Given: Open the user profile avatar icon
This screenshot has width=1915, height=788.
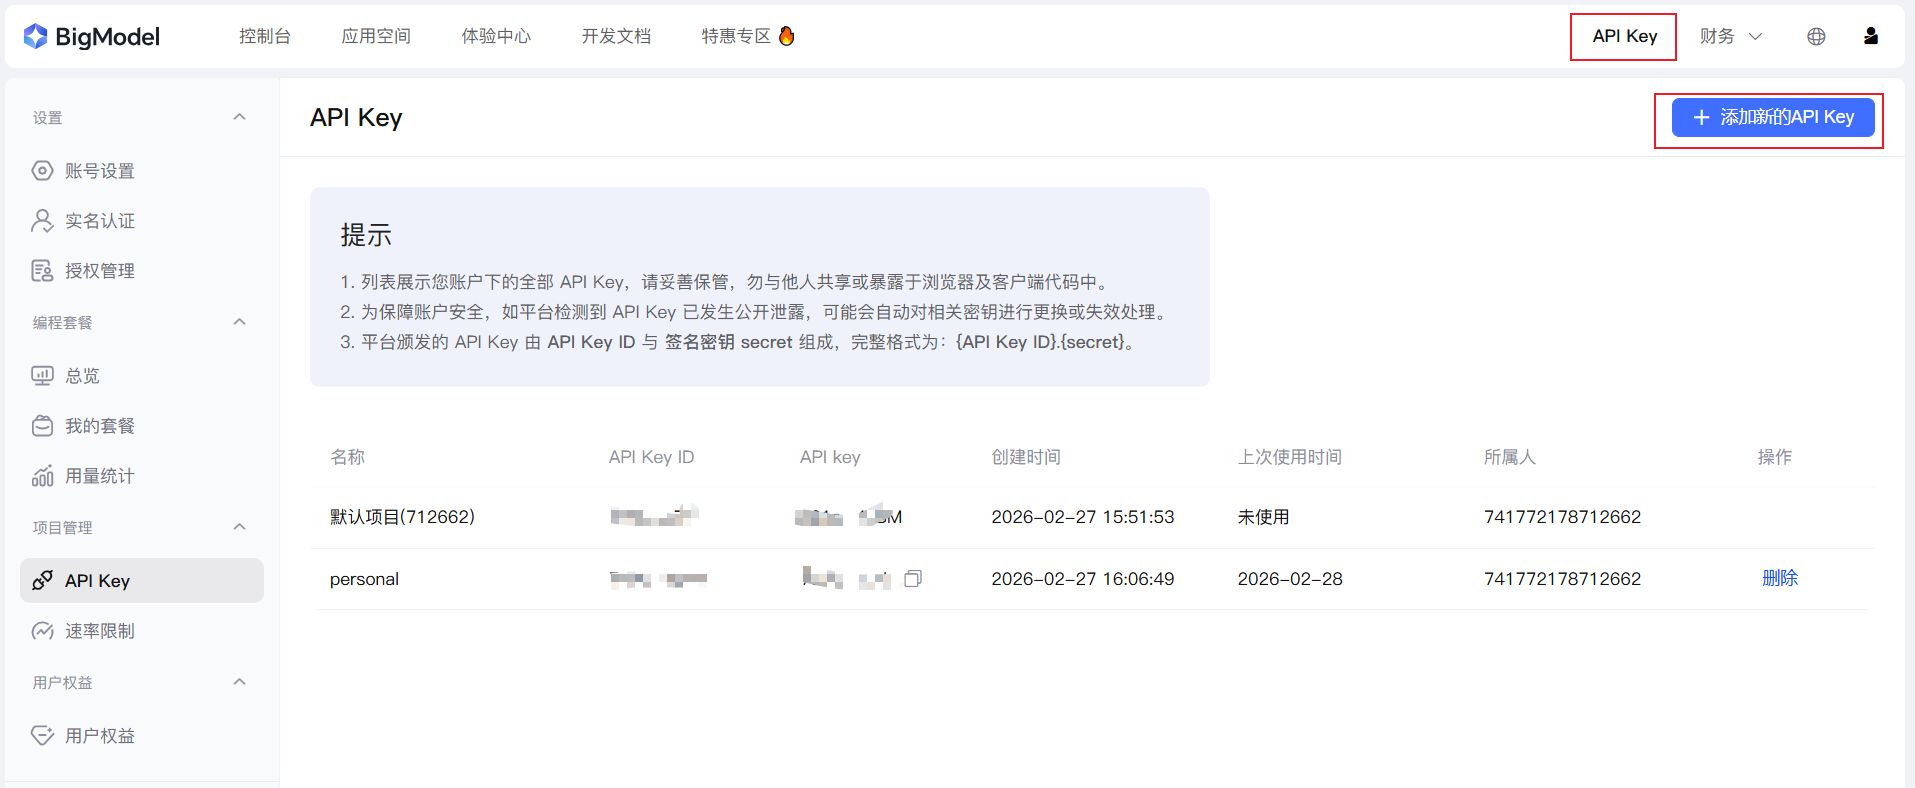Looking at the screenshot, I should (x=1871, y=36).
